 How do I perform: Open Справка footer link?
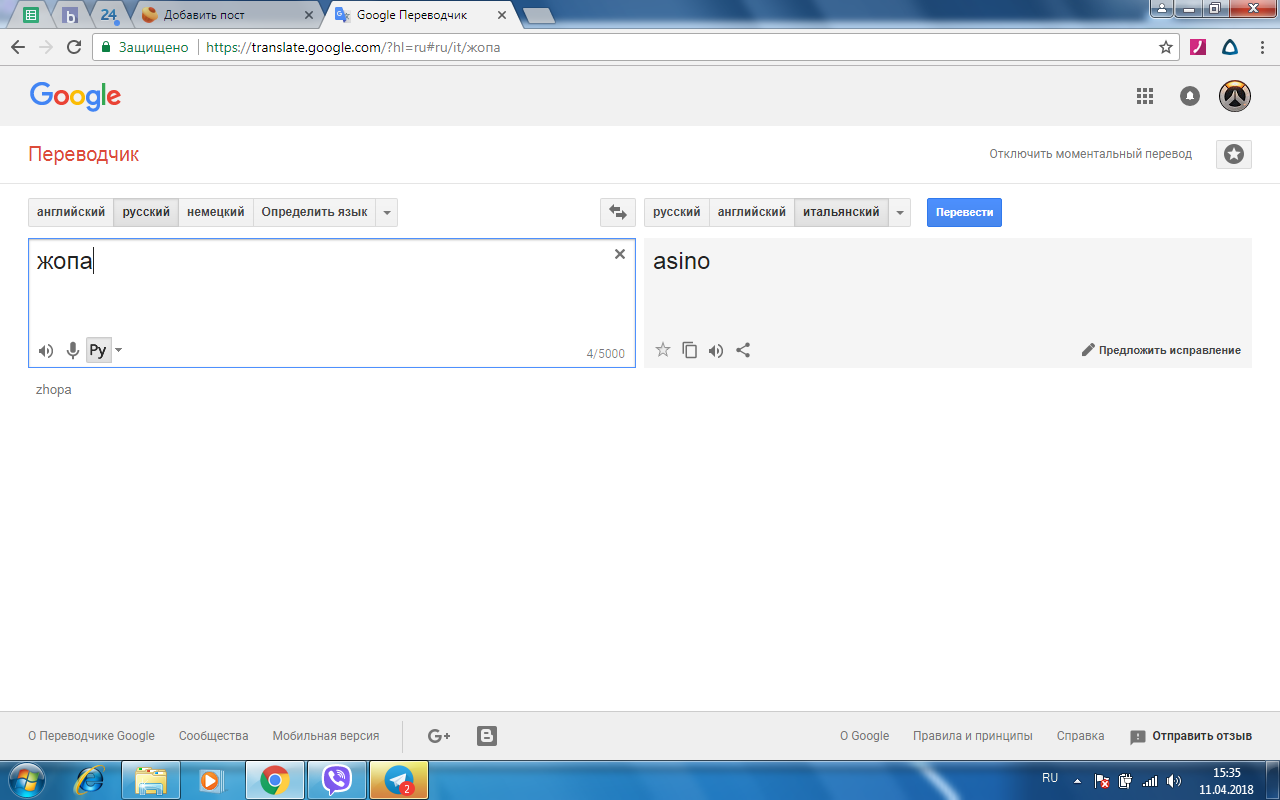pos(1081,736)
